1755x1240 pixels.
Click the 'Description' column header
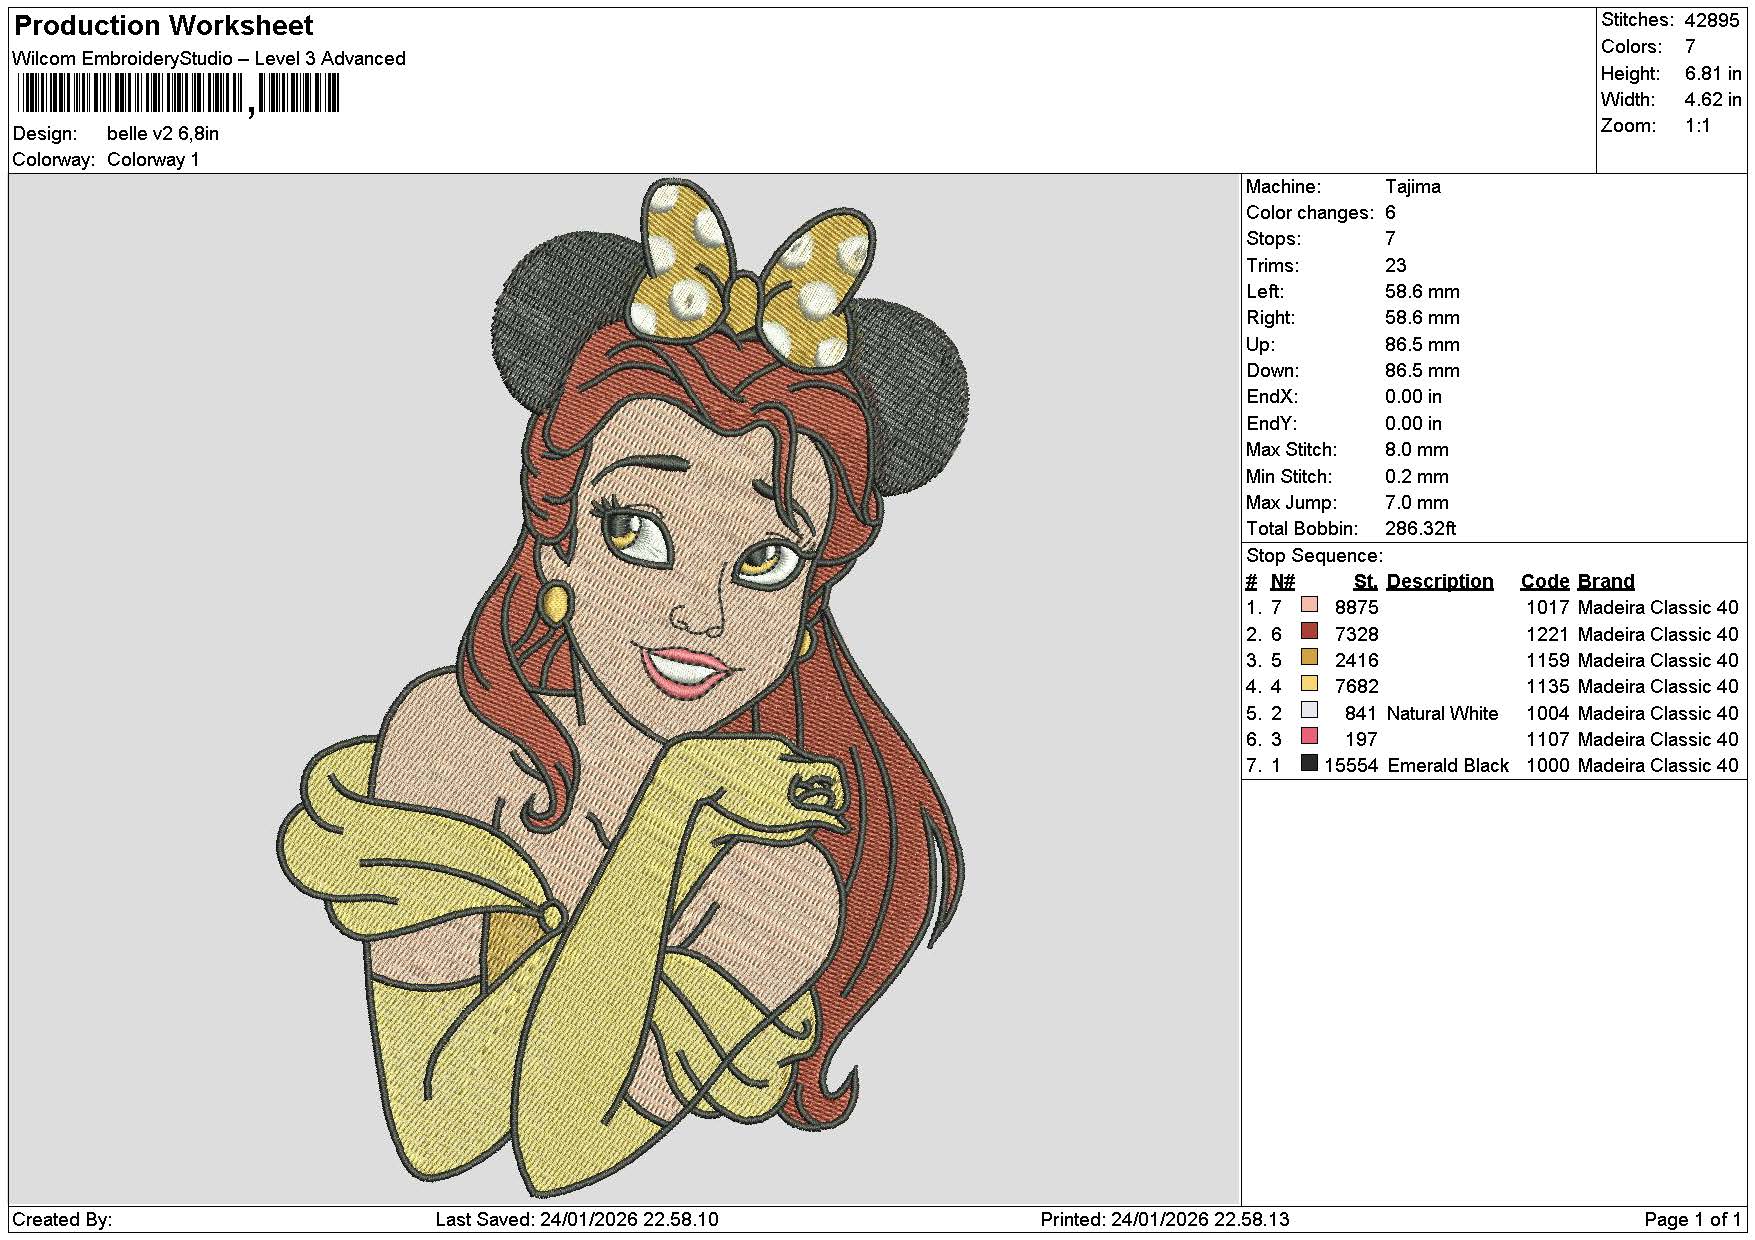(1440, 581)
